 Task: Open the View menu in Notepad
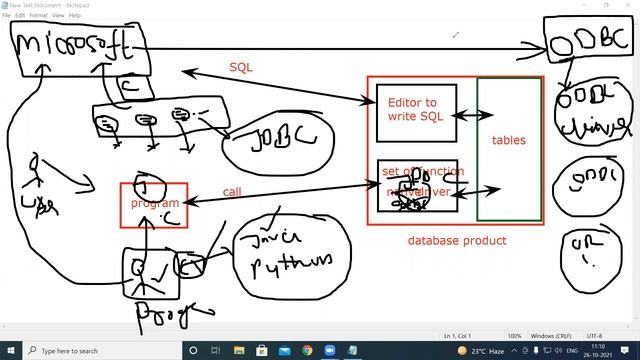58,15
